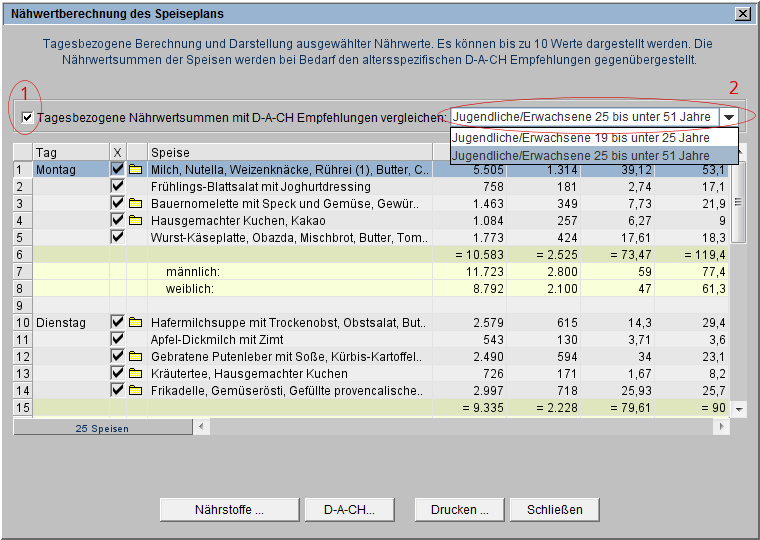Click folder icon next to Milch, Nutella row

click(x=135, y=170)
